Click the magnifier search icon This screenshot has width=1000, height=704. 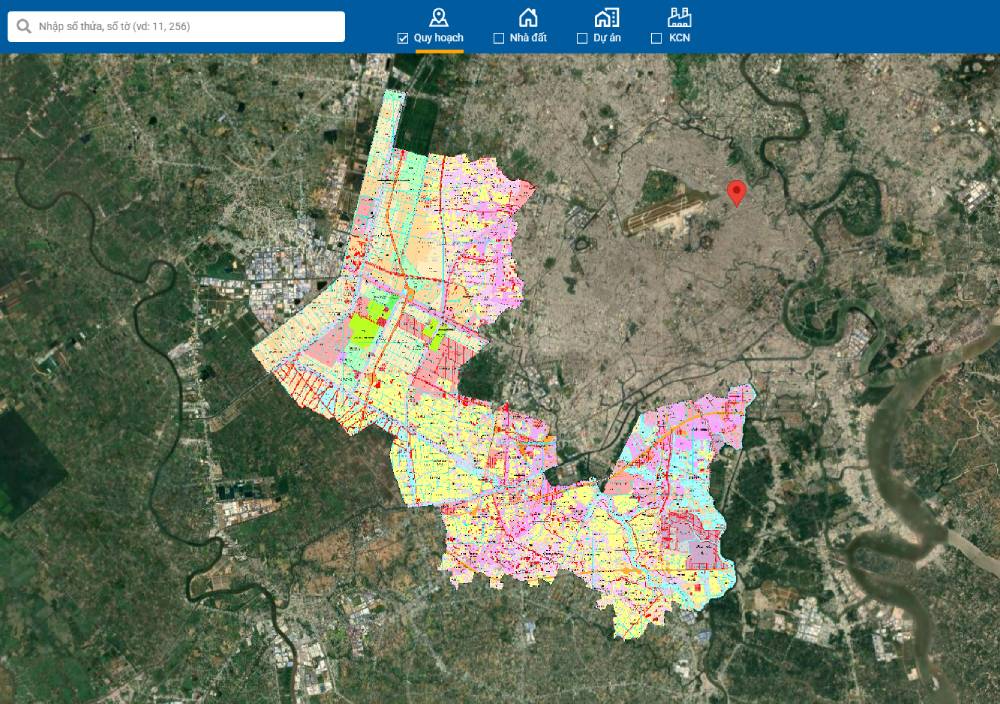[x=23, y=26]
